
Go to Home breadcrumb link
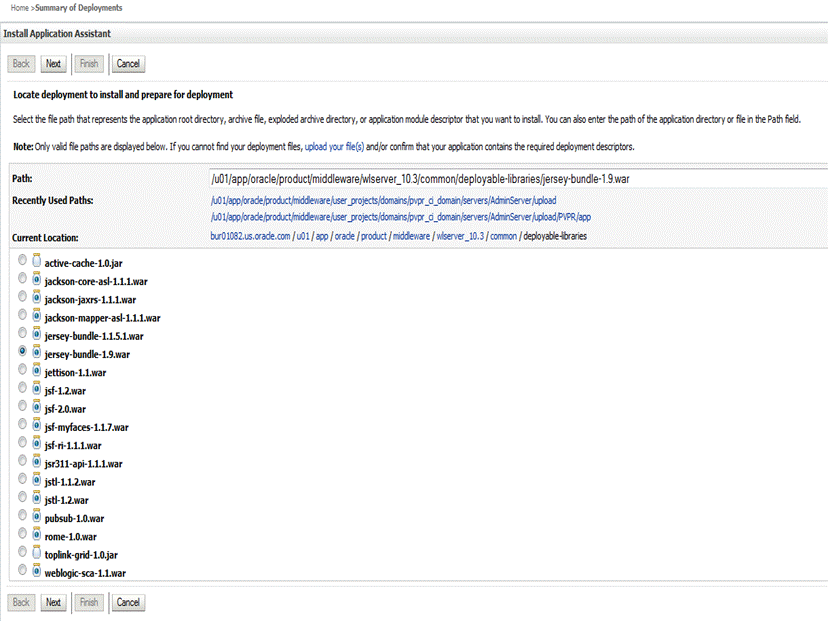(20, 8)
